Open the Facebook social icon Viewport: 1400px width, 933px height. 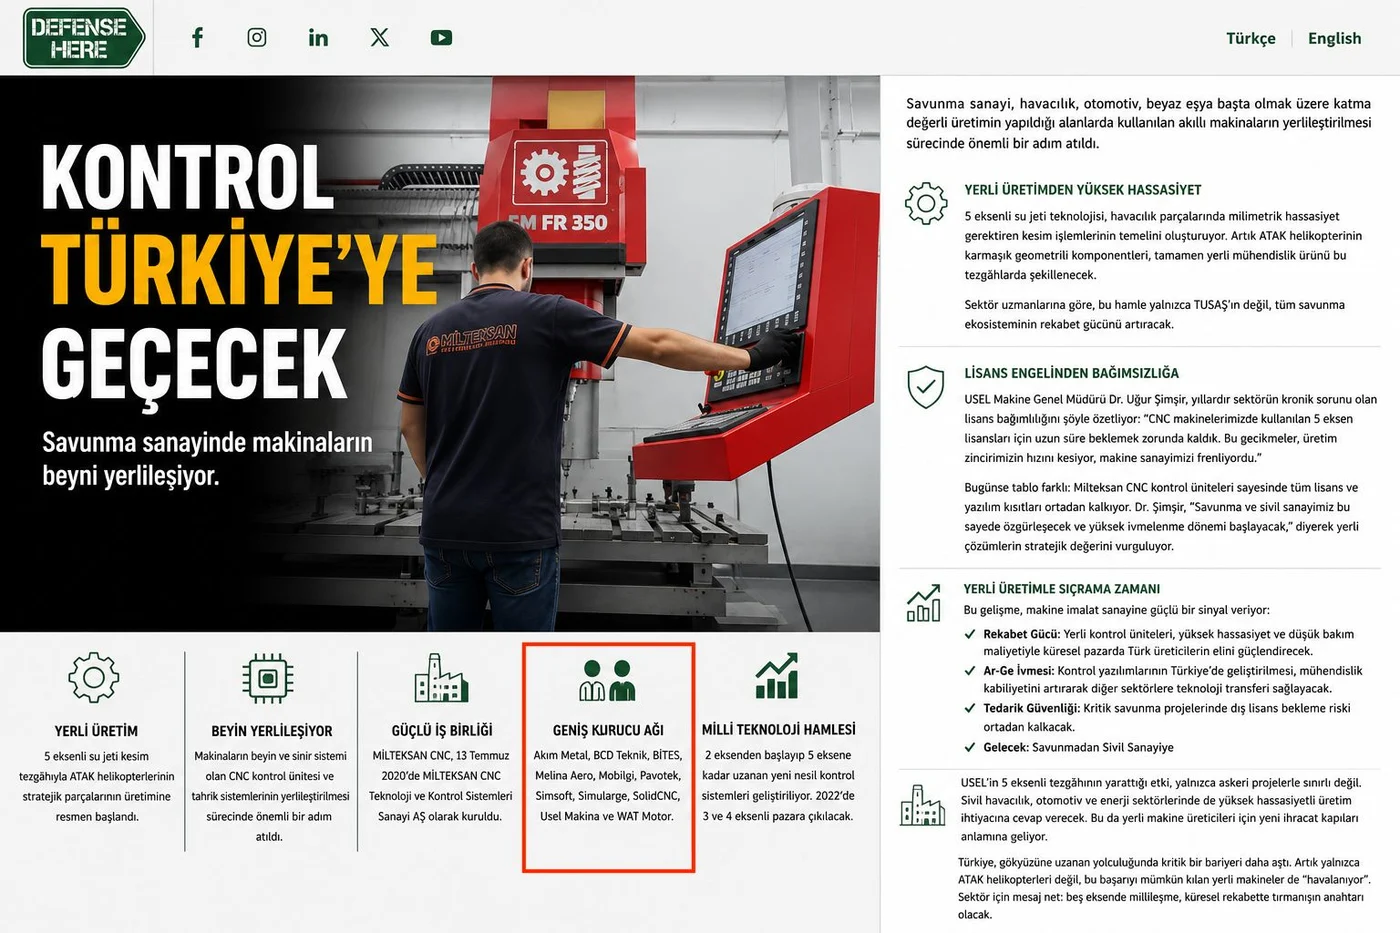pyautogui.click(x=197, y=38)
